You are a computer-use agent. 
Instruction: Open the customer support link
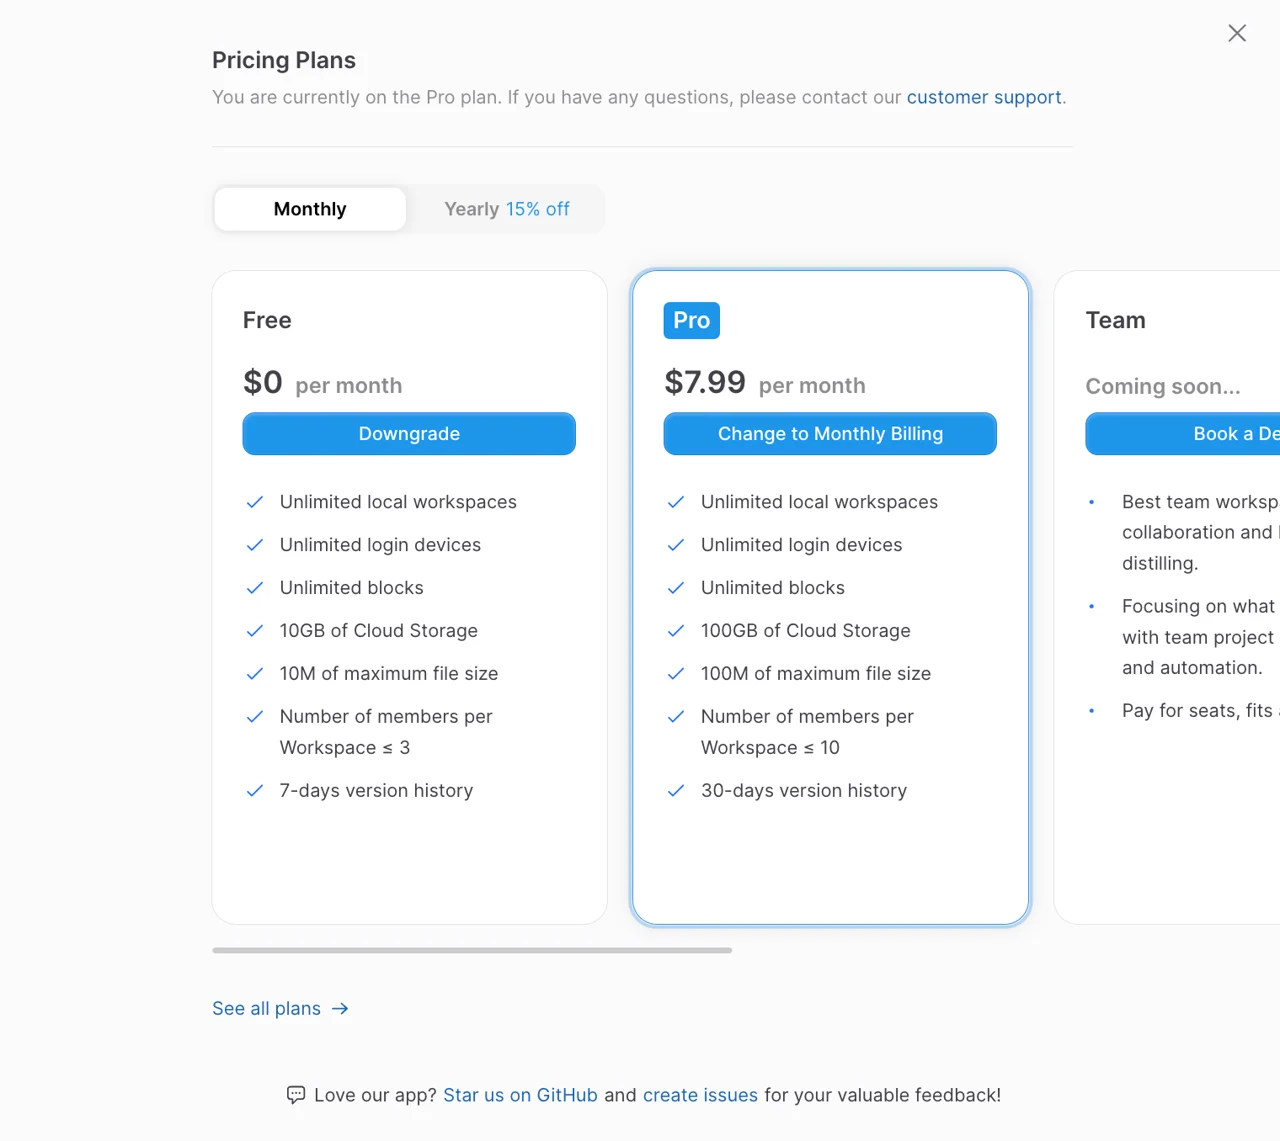tap(984, 97)
